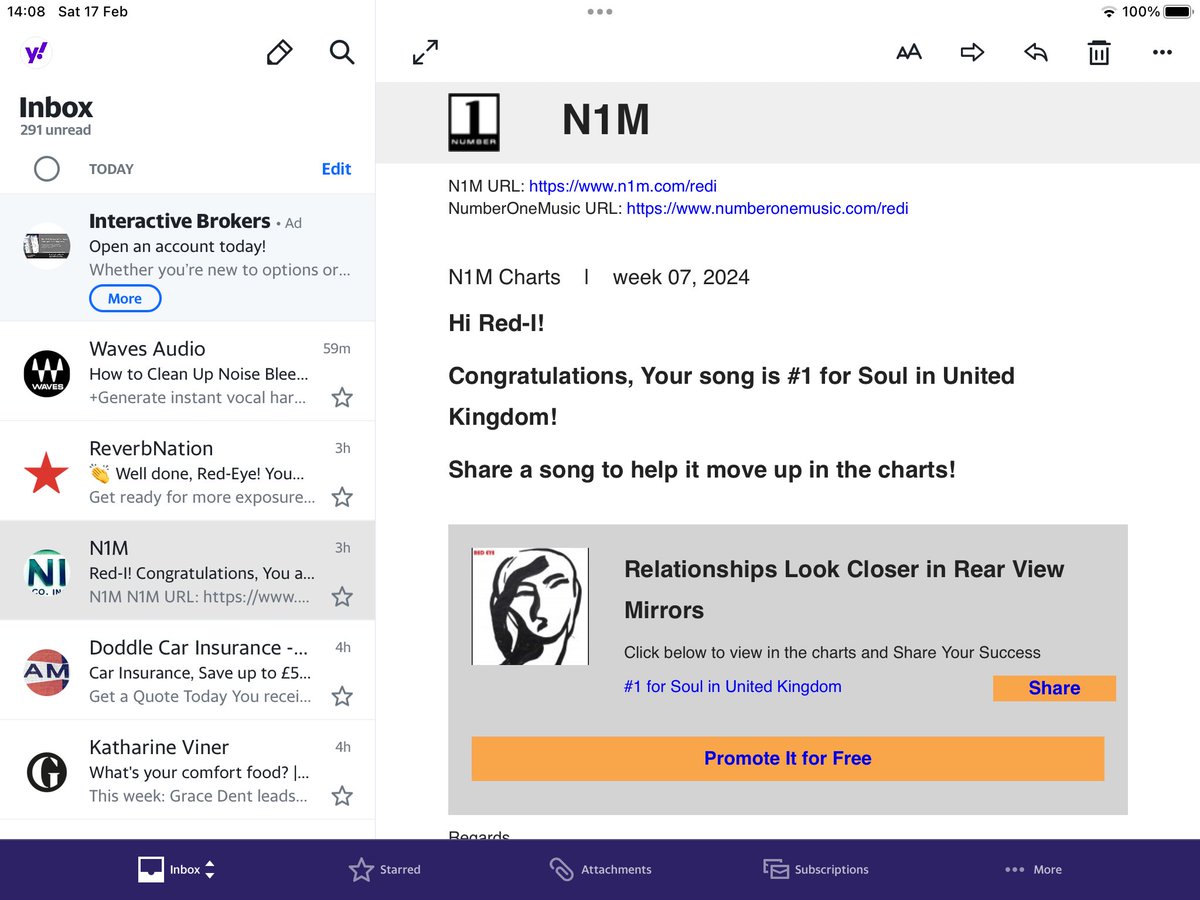Star the ReverbNation email
The width and height of the screenshot is (1200, 900).
(x=342, y=497)
